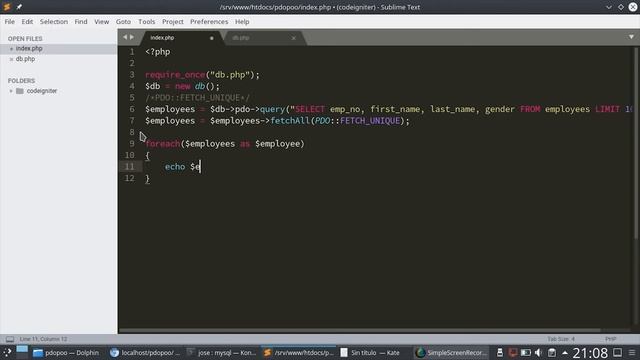The image size is (640, 360).
Task: Click the desktop pager icon in taskbar
Action: (x=22, y=353)
